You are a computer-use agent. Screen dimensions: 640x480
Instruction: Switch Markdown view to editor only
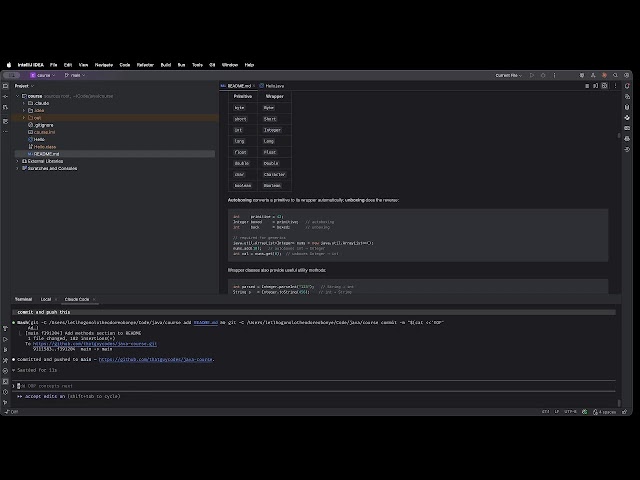pos(587,86)
